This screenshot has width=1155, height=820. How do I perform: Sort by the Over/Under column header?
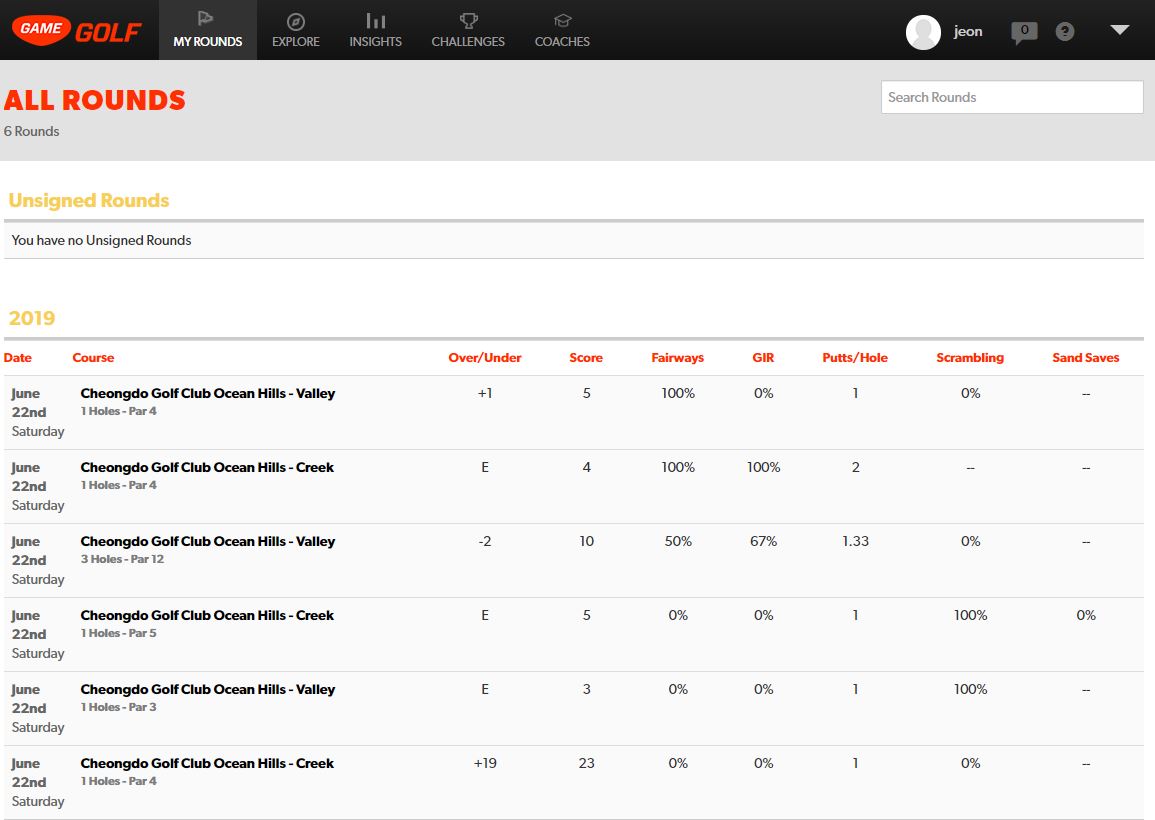(484, 357)
